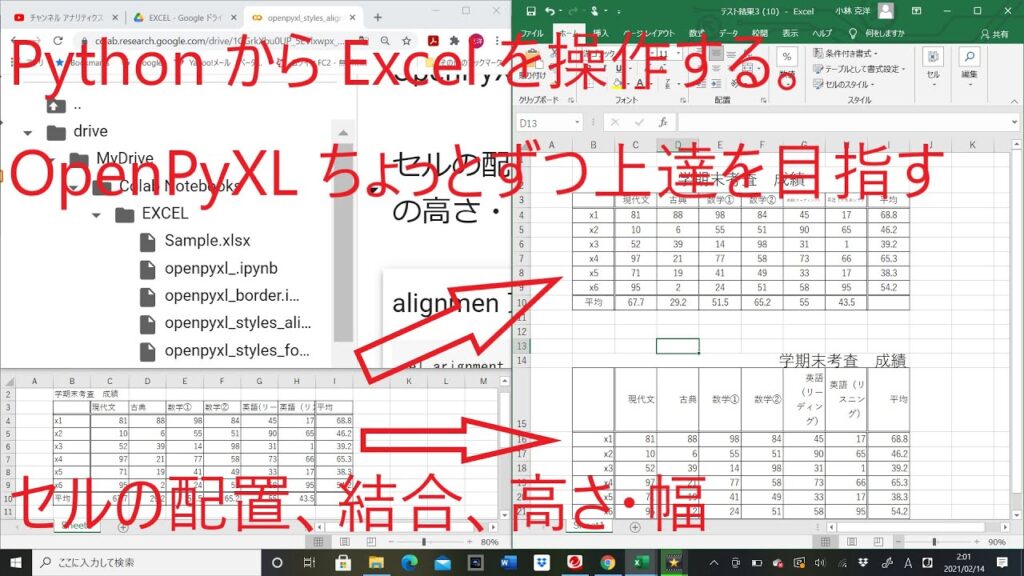Click Undo in Excel quick access toolbar

549,11
